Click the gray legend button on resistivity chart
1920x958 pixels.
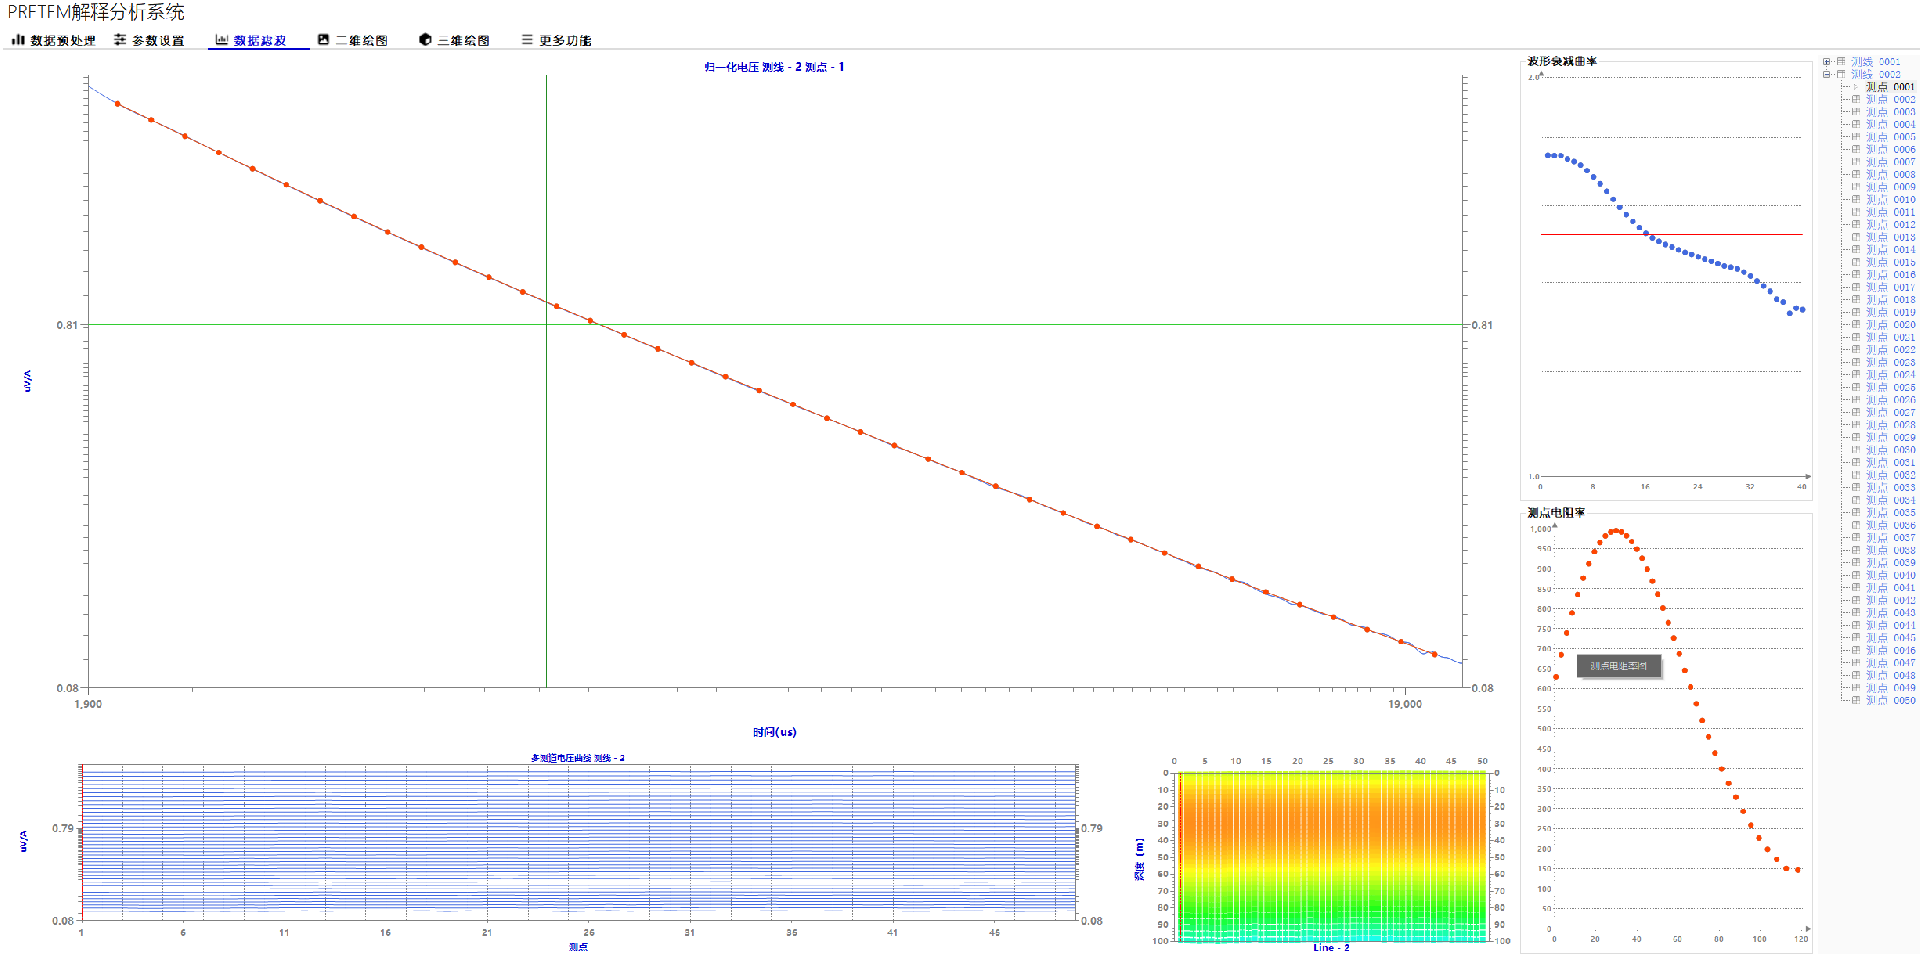coord(1618,666)
